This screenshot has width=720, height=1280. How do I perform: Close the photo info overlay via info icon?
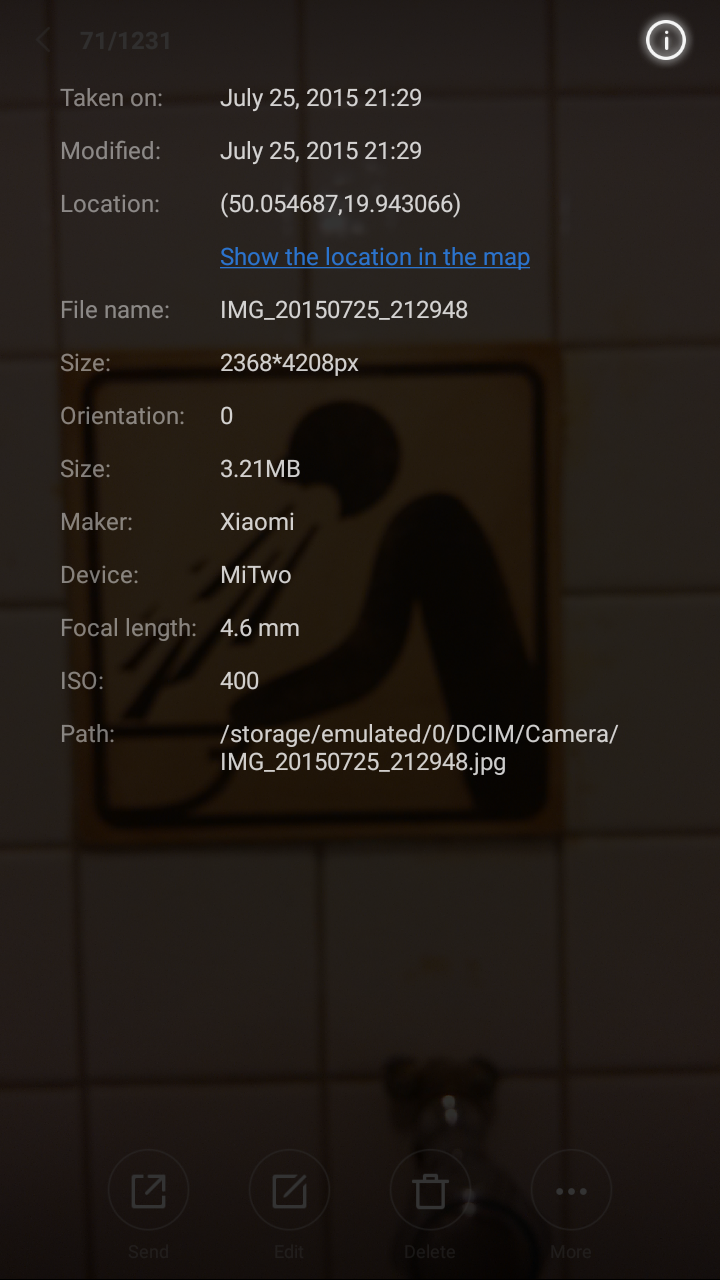(x=665, y=41)
